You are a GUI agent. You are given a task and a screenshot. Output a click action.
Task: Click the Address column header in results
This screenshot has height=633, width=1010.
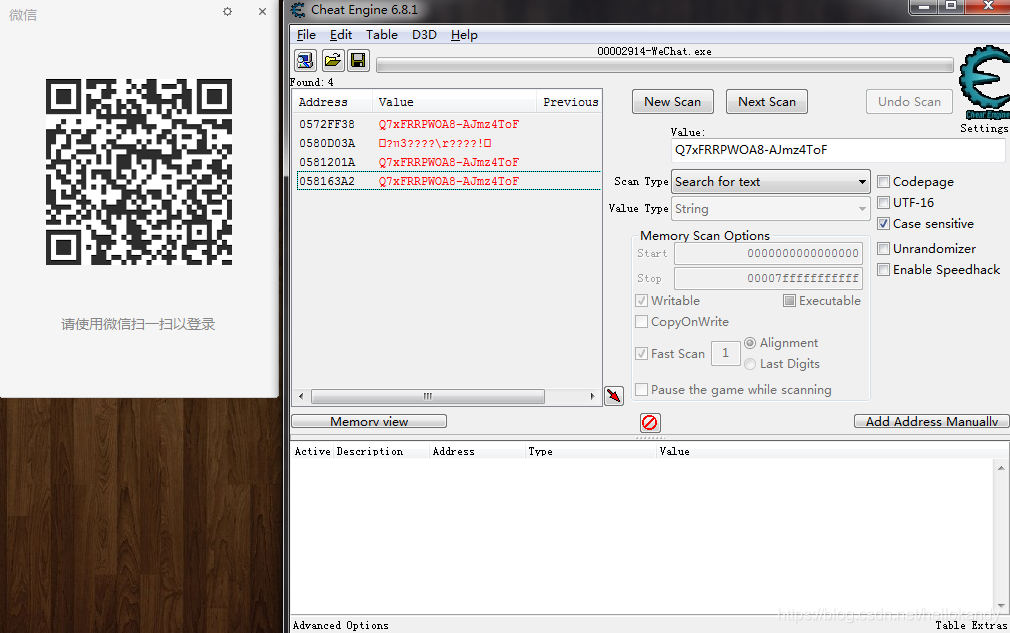coord(332,102)
